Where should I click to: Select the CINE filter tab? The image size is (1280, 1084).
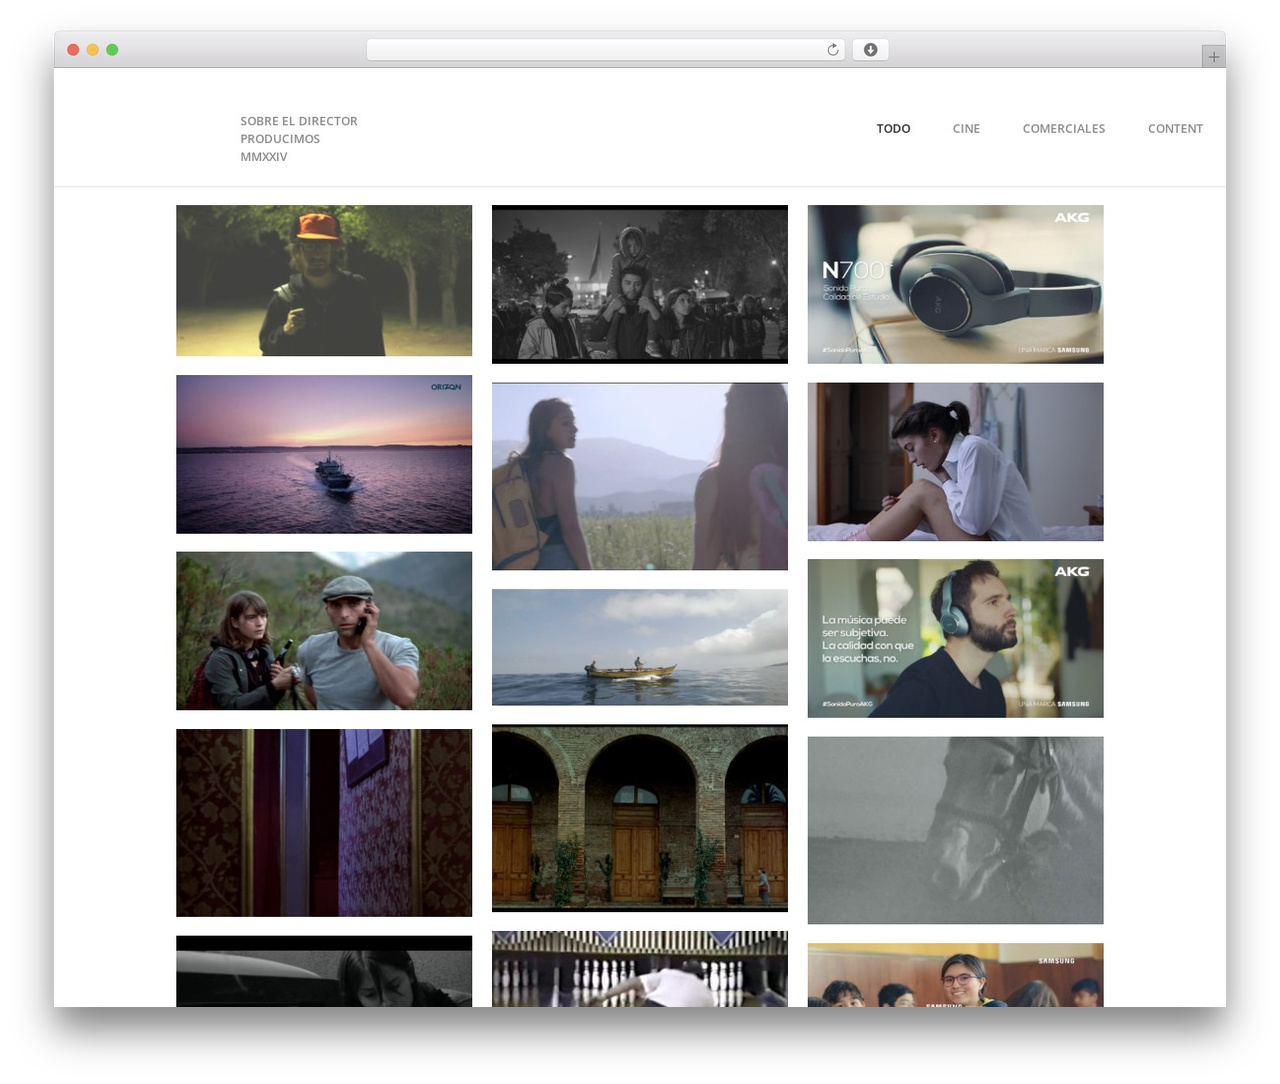click(x=966, y=129)
